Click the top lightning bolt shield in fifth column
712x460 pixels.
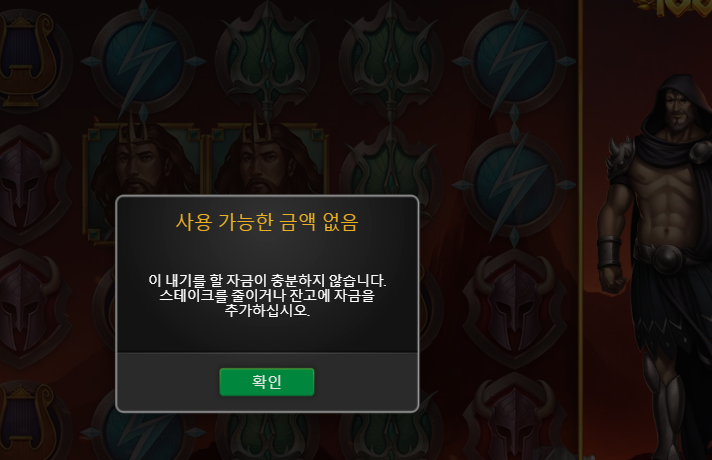click(x=514, y=60)
